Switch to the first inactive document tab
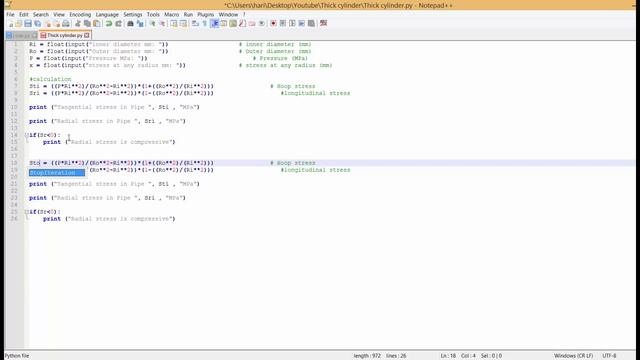 (x=22, y=36)
